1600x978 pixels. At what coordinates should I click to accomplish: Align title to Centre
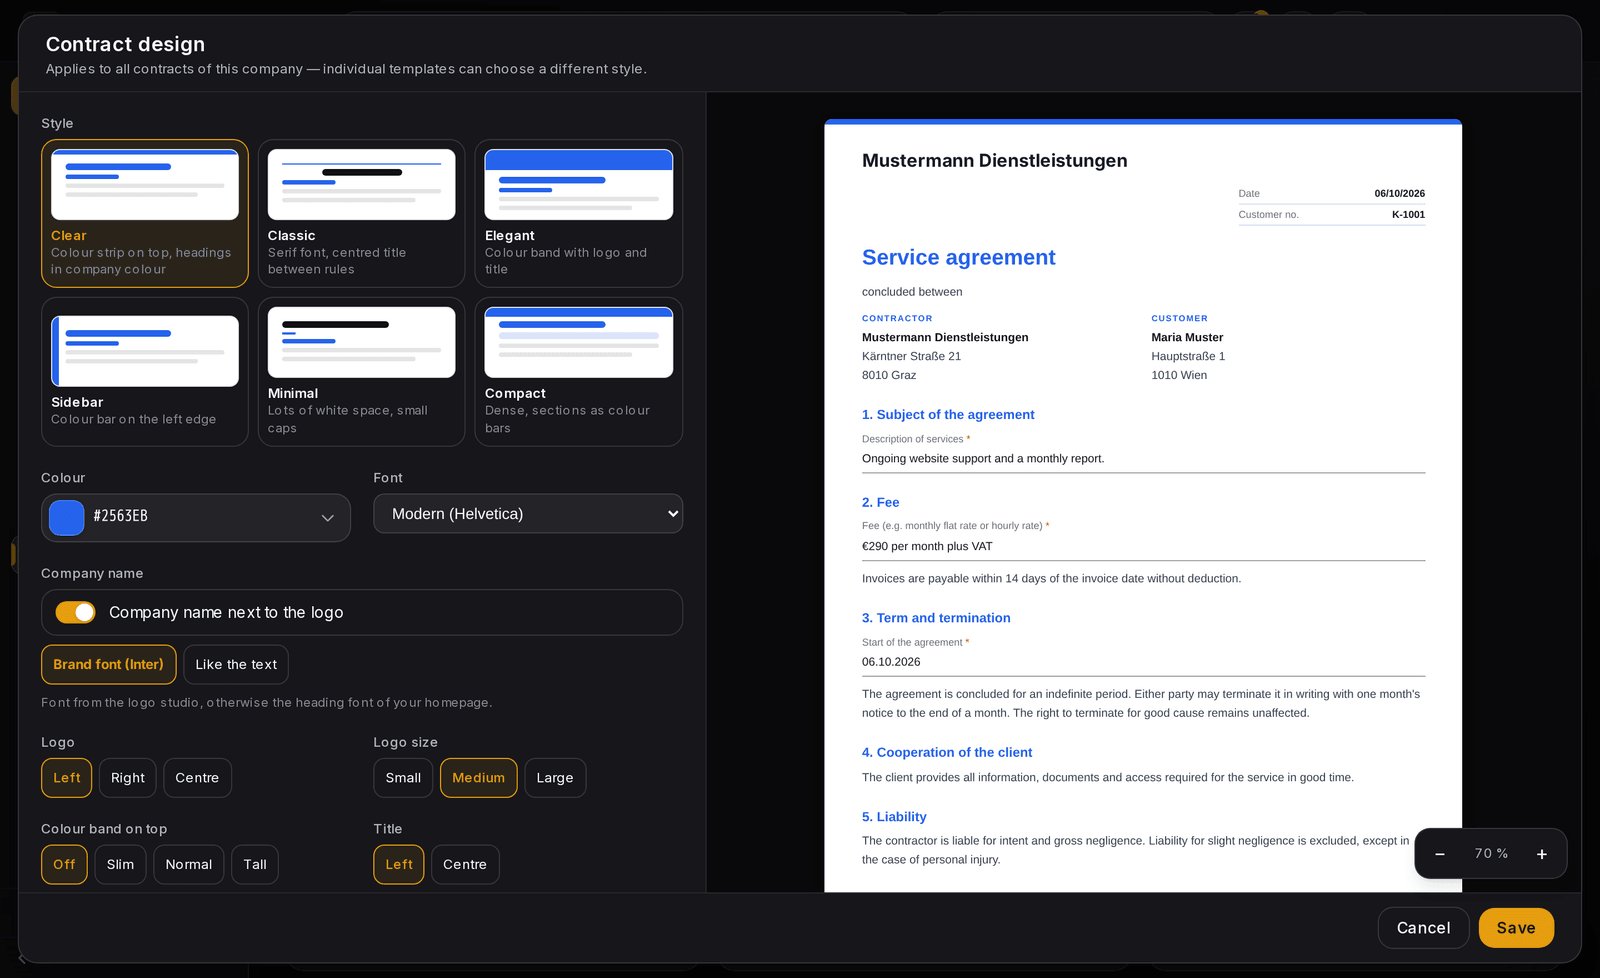click(465, 865)
